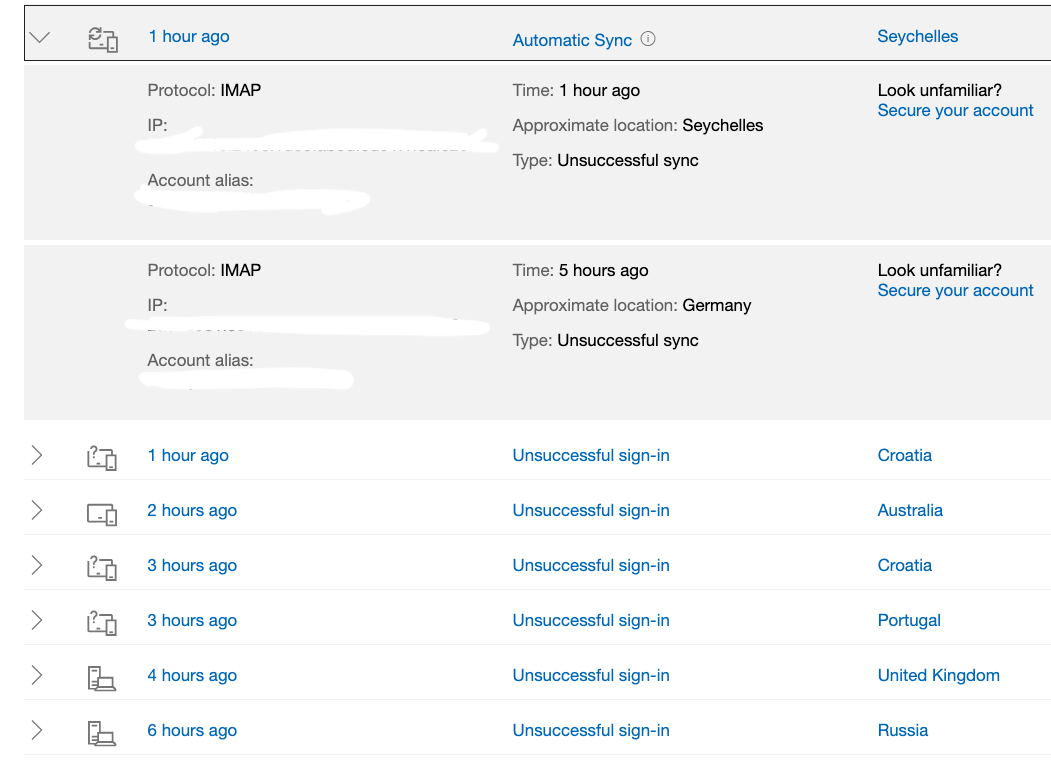The height and width of the screenshot is (761, 1051).
Task: Click the Automatic Sync activity label
Action: [572, 40]
